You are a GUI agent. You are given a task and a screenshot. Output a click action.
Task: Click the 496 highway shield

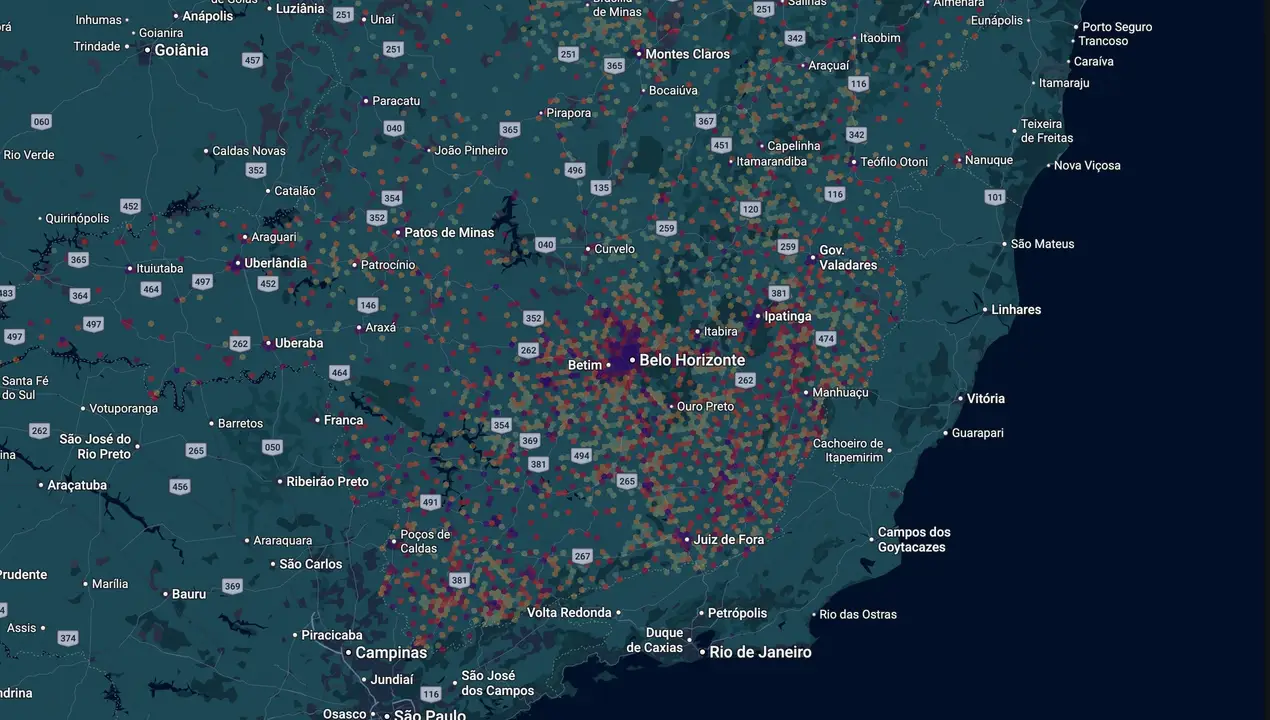click(574, 170)
